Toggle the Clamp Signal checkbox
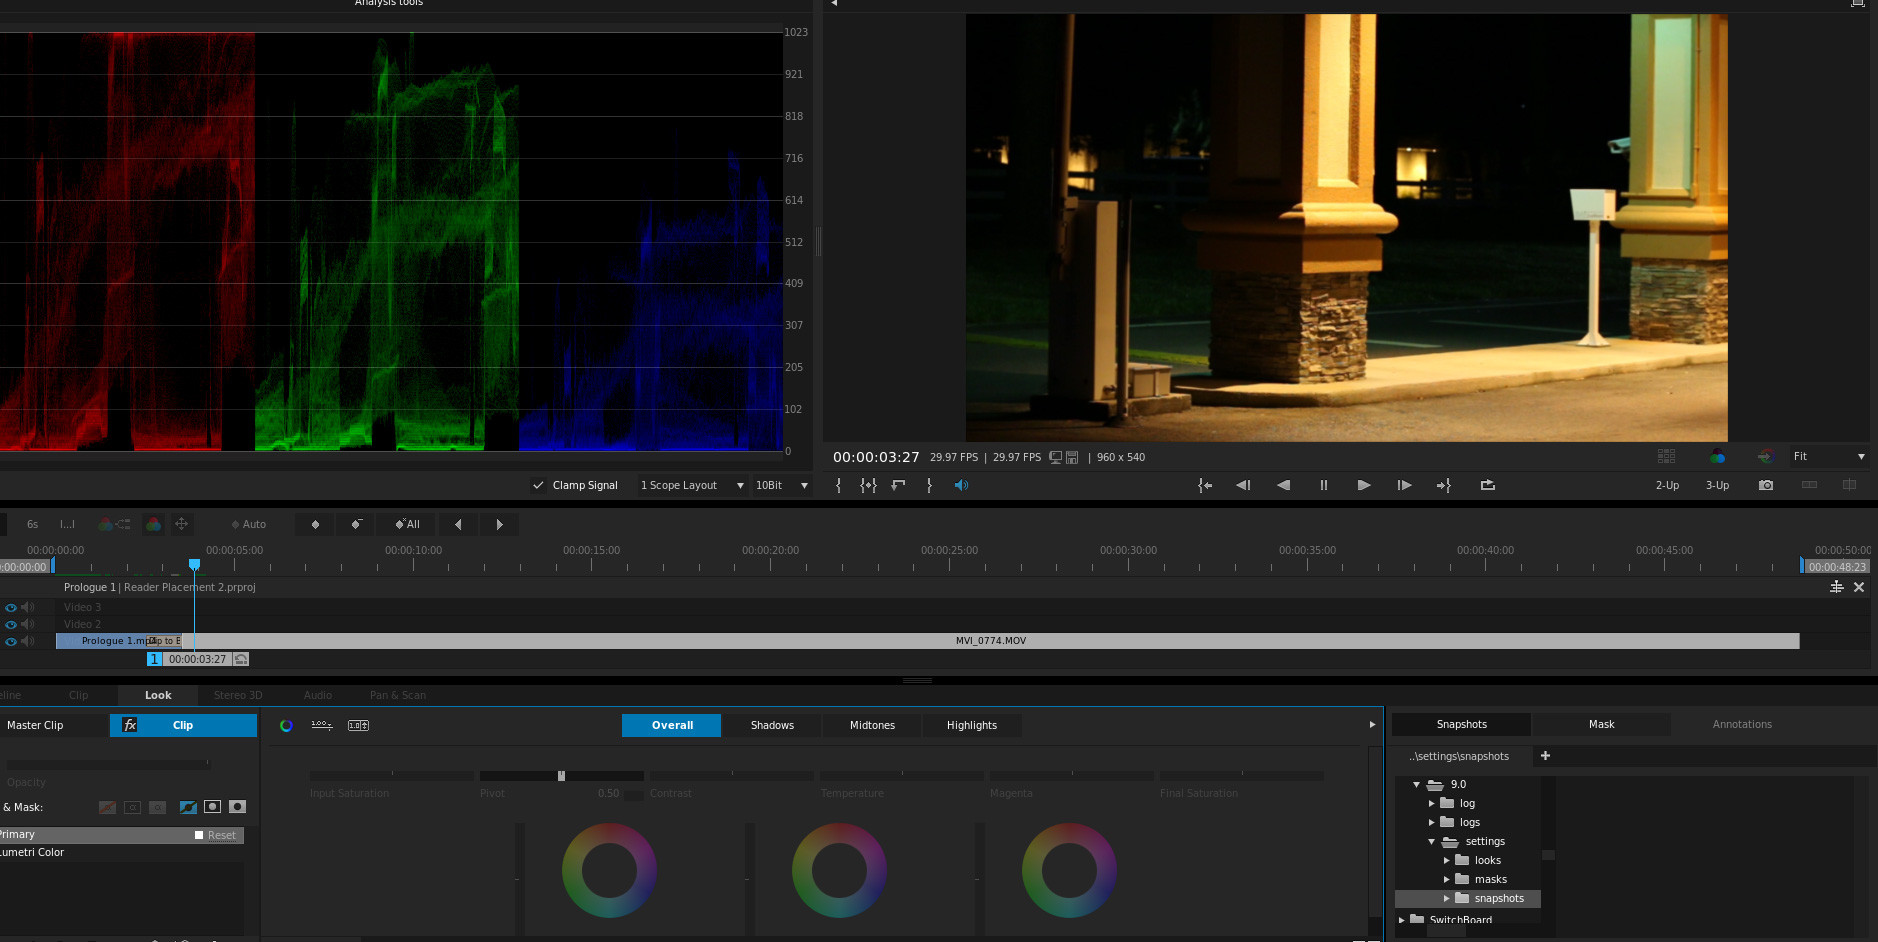1878x942 pixels. (538, 485)
